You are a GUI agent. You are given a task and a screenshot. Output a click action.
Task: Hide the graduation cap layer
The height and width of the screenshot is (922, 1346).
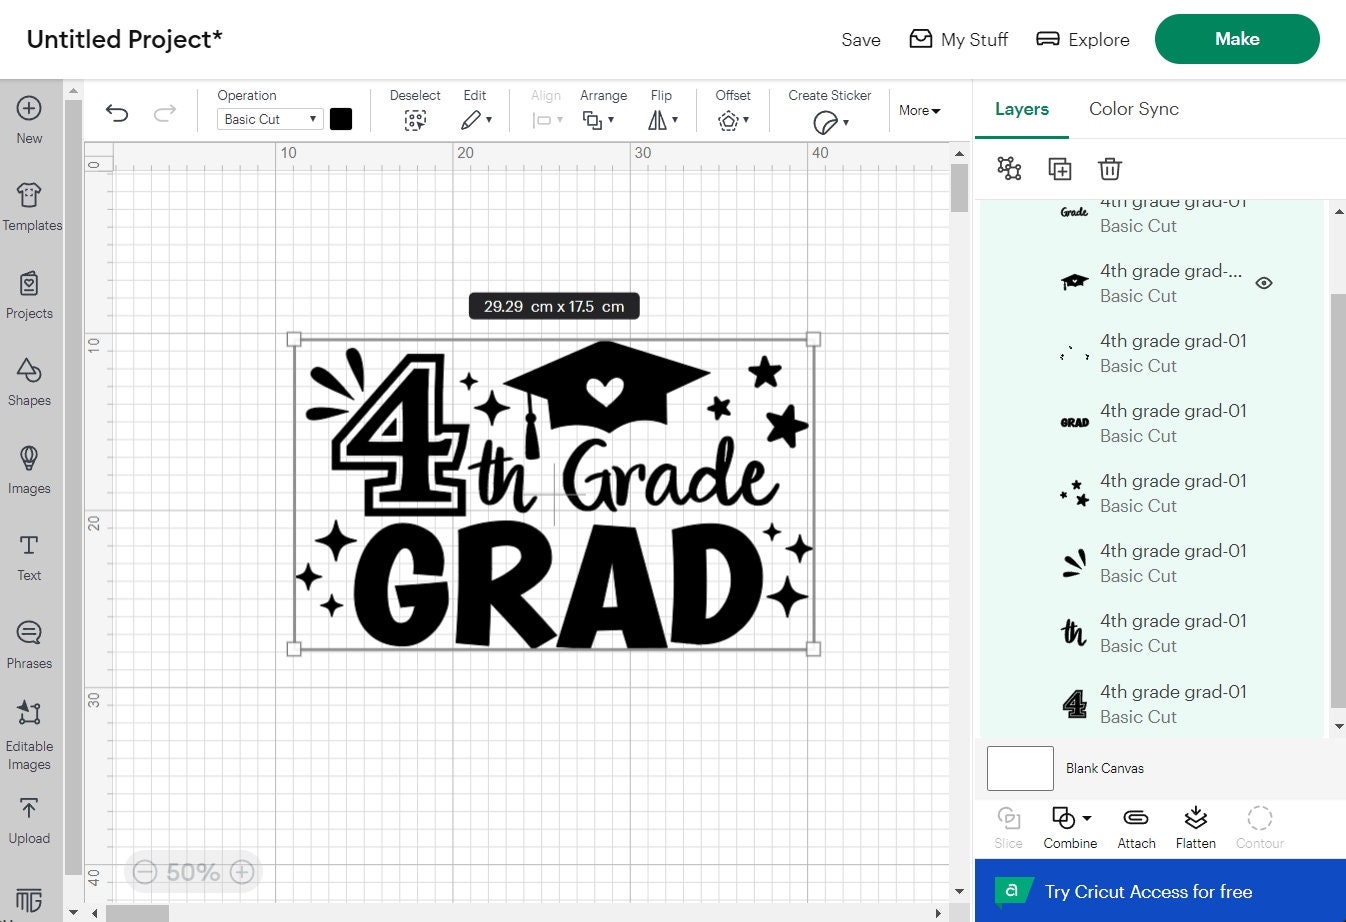[1263, 283]
